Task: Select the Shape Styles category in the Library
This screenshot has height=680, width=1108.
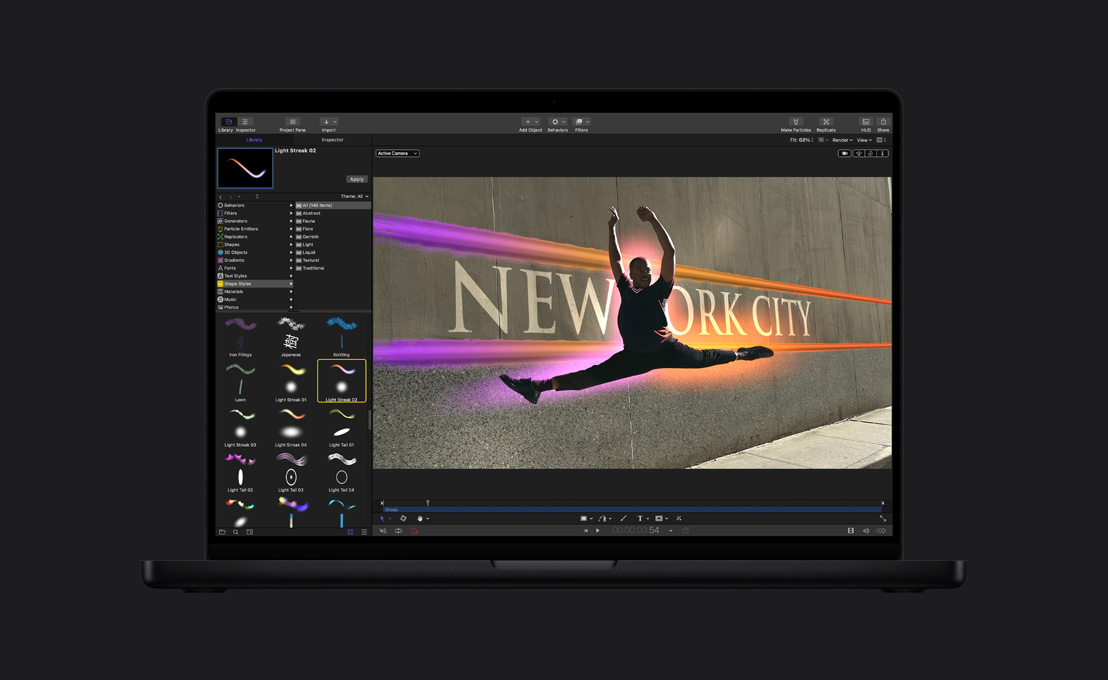Action: tap(240, 283)
